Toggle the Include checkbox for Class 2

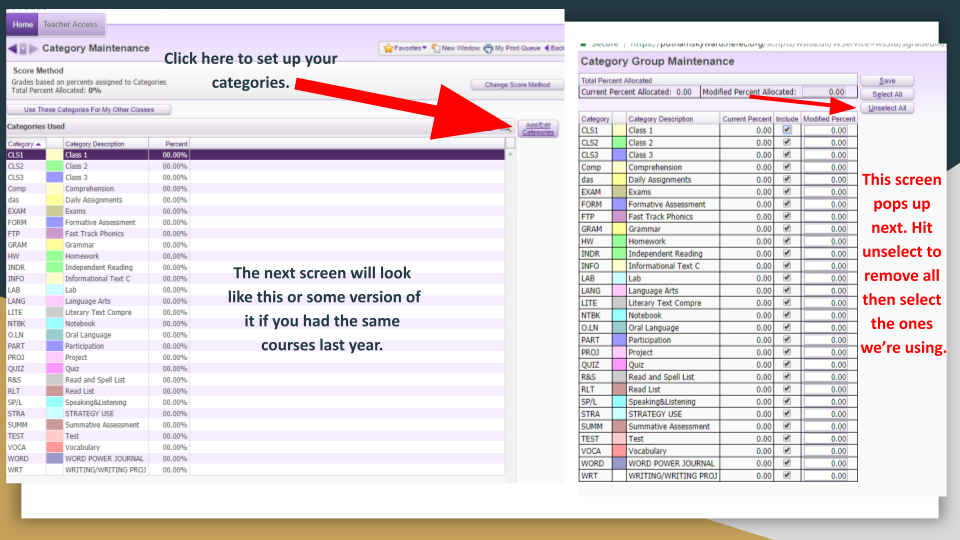click(787, 142)
